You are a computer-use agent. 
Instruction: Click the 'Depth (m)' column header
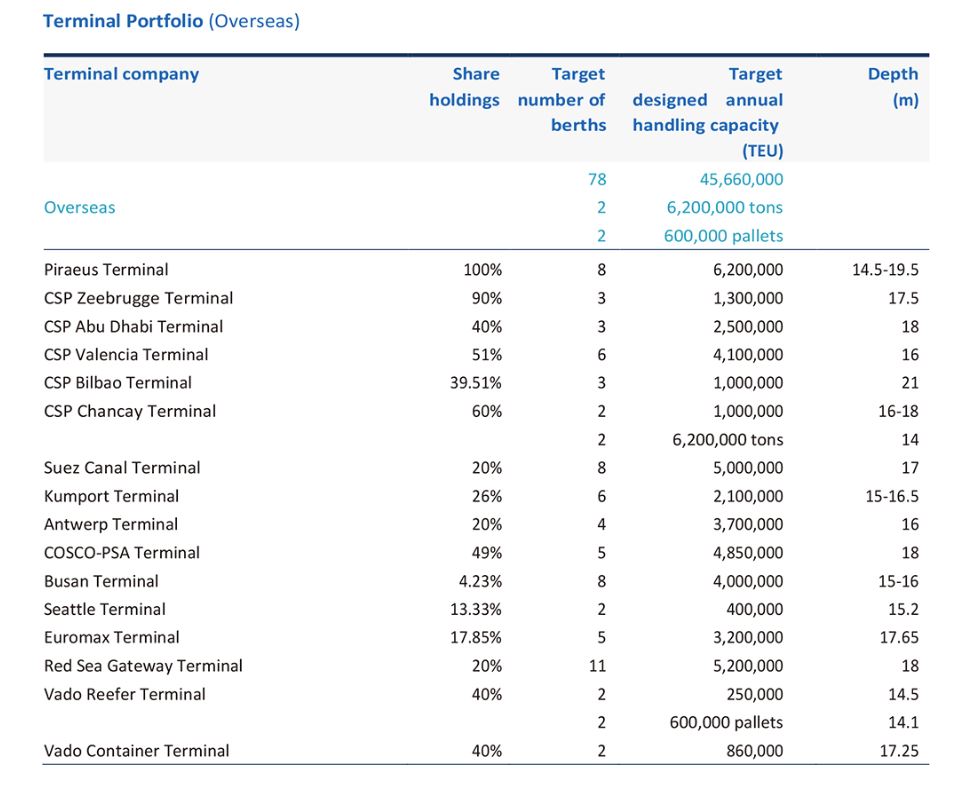(x=893, y=87)
